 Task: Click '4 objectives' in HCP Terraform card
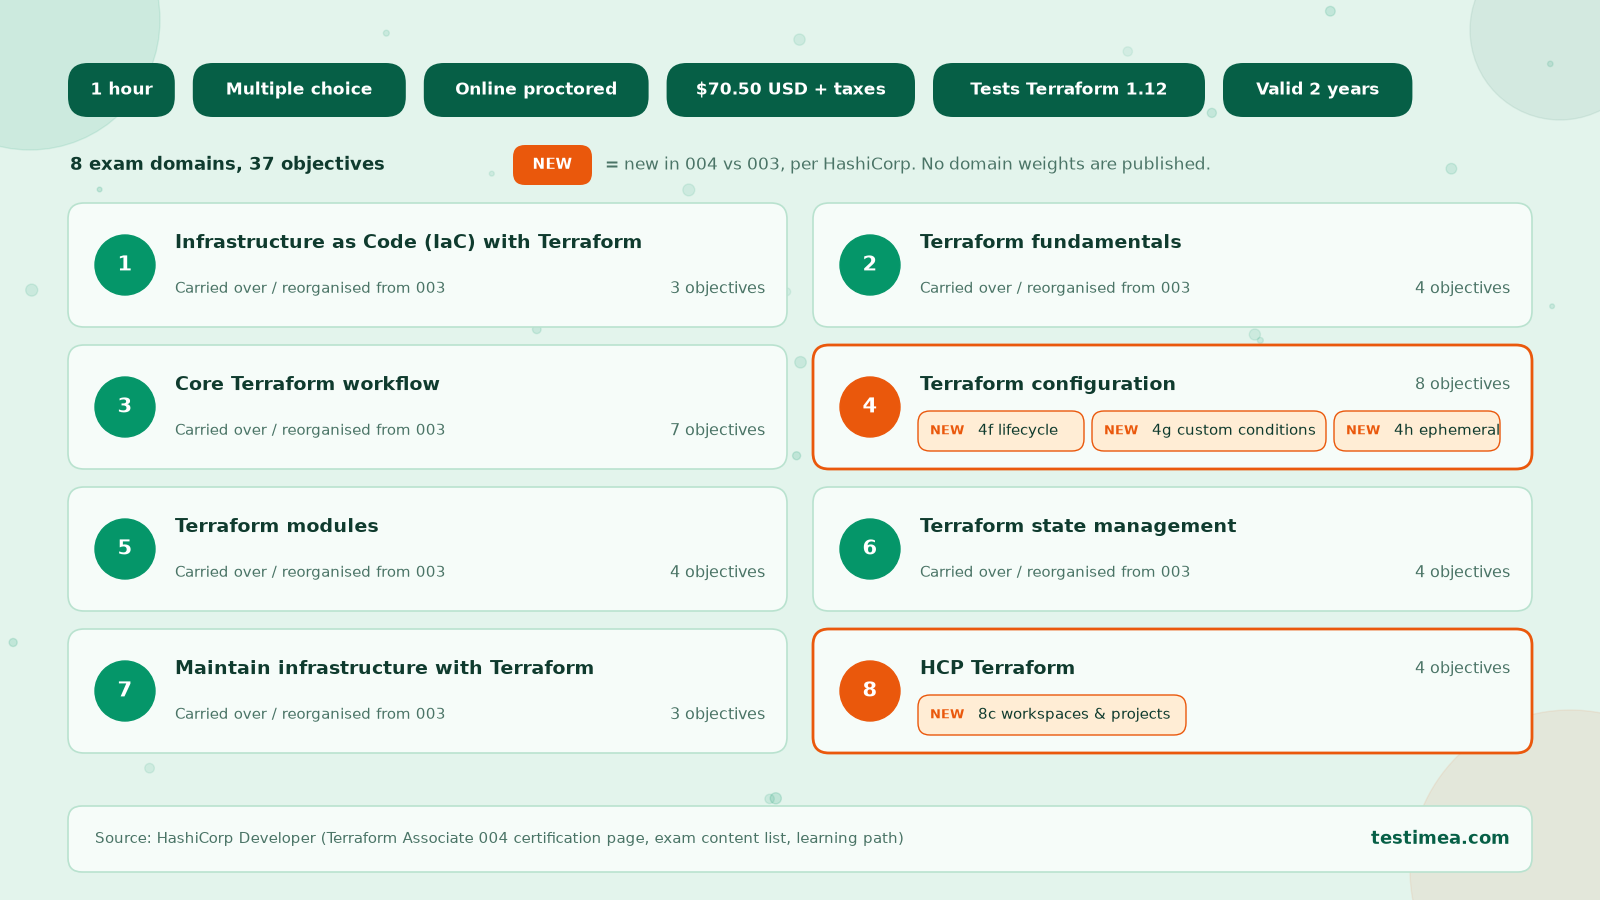(x=1462, y=668)
